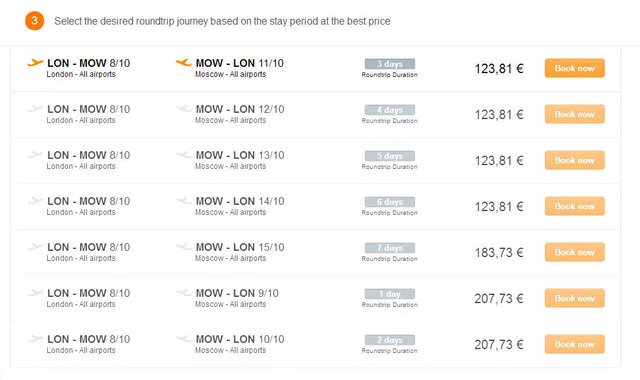This screenshot has height=380, width=640.
Task: Click departure plane icon in the 15/10 return row
Action: 35,247
